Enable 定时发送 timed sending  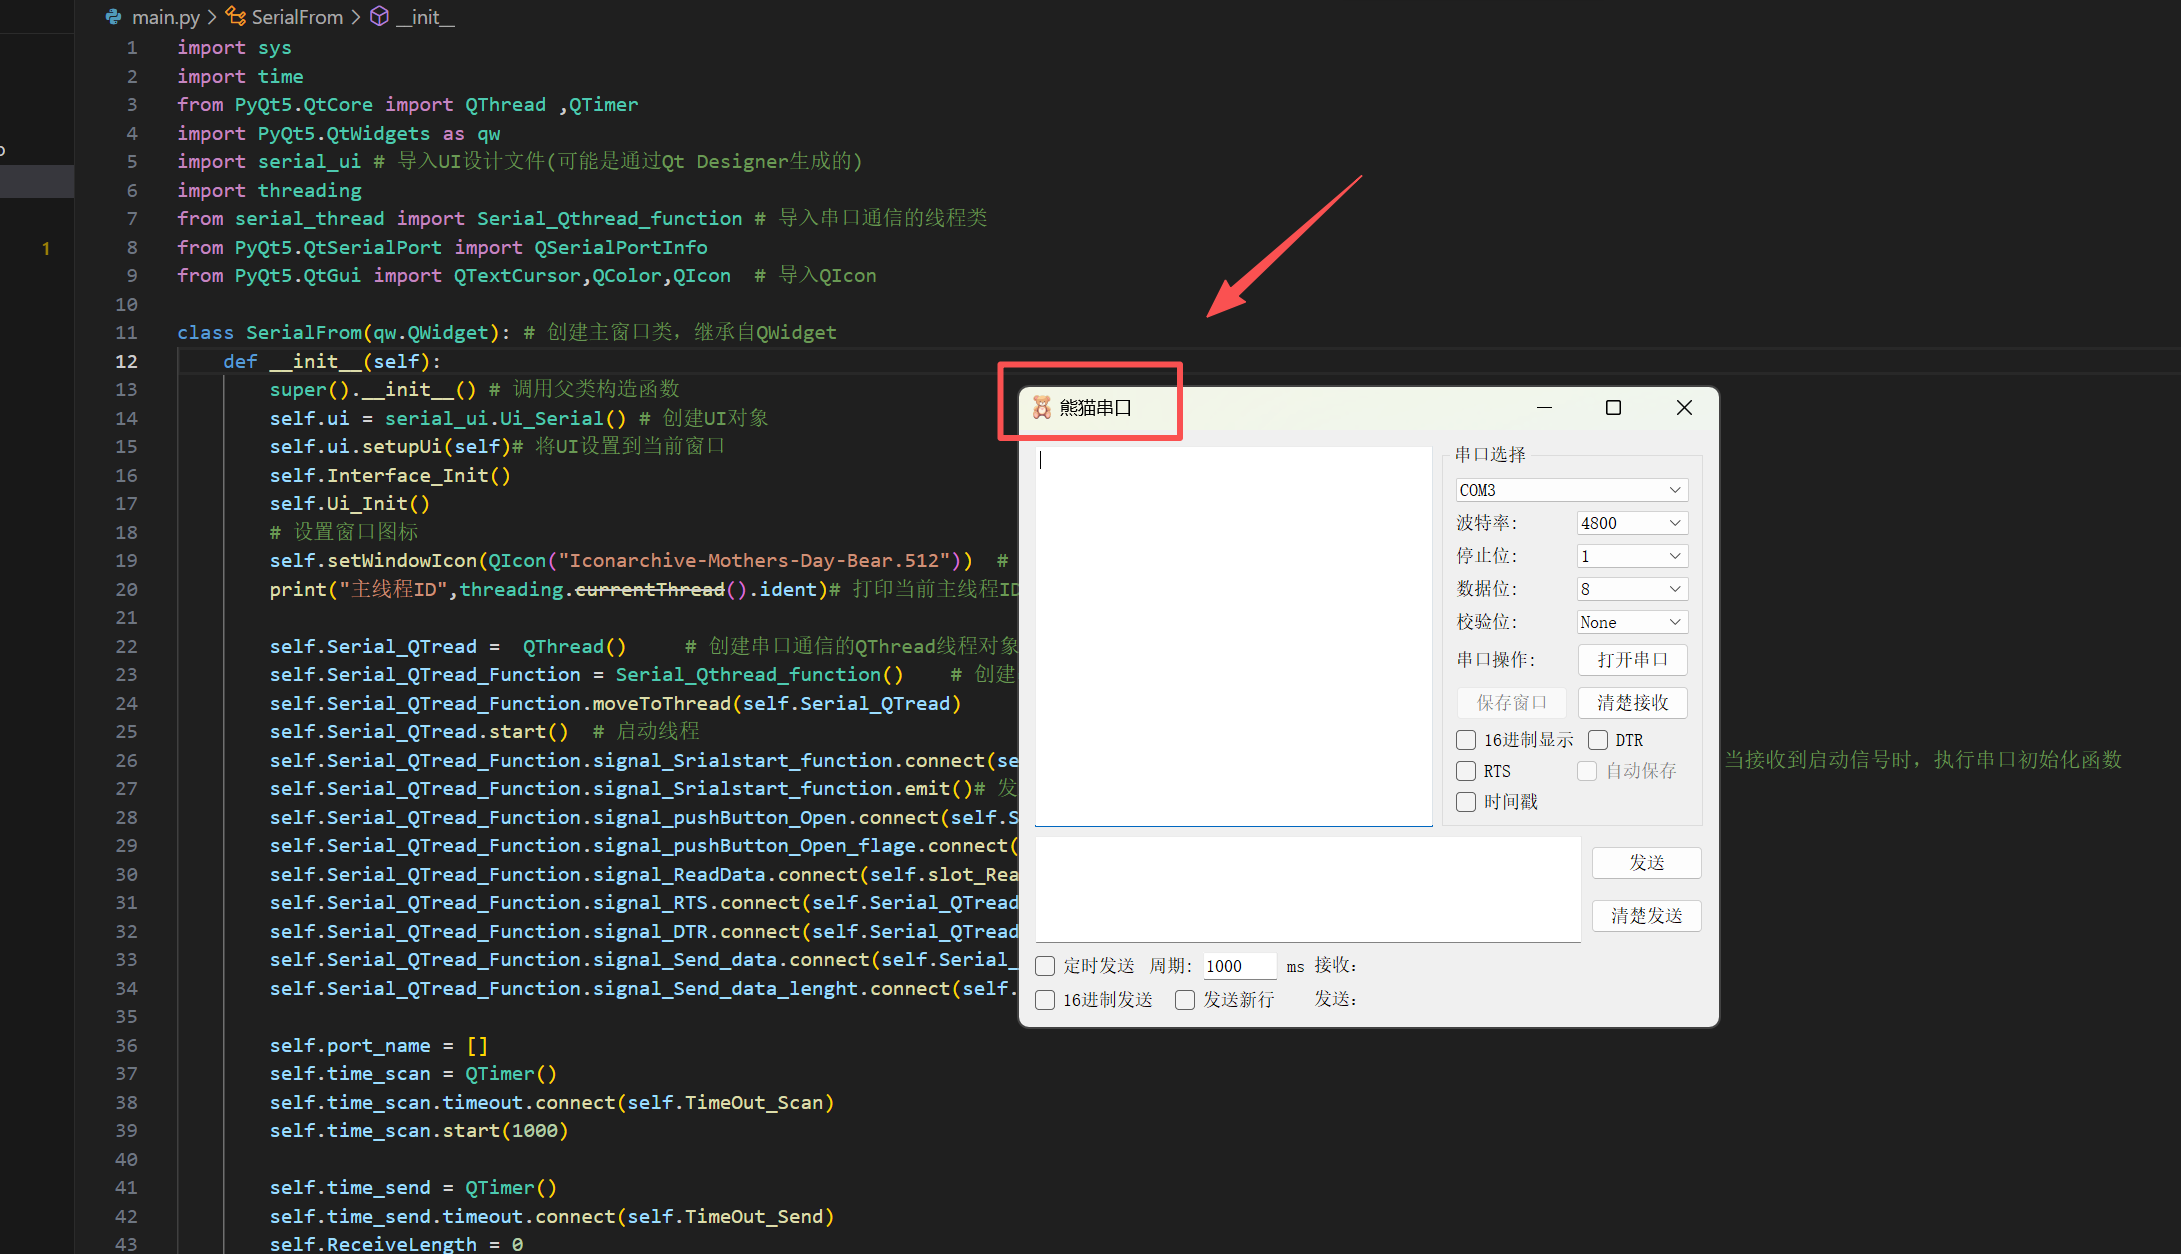[x=1045, y=966]
